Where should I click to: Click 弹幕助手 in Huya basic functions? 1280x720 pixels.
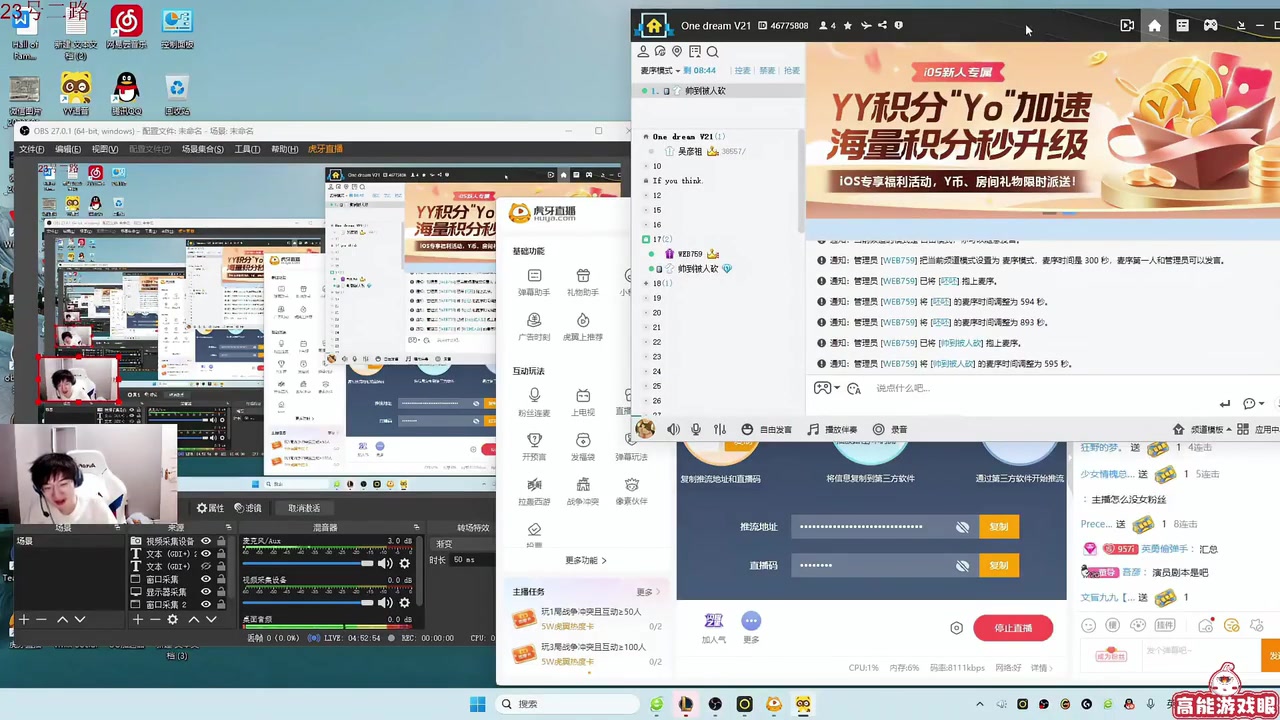(534, 282)
